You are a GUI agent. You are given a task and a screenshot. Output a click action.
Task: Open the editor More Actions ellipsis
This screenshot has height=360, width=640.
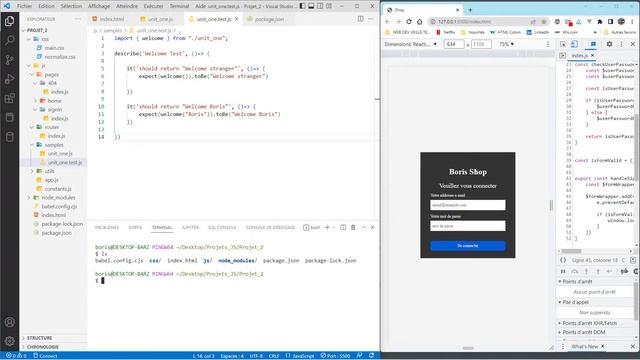(x=371, y=19)
